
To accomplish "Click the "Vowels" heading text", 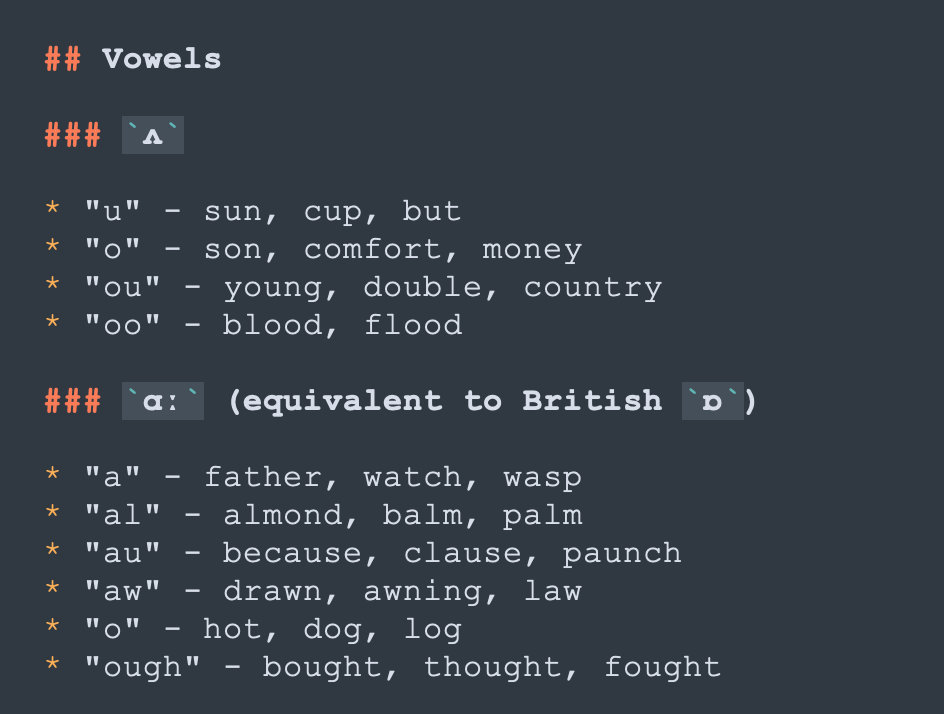I will [161, 59].
